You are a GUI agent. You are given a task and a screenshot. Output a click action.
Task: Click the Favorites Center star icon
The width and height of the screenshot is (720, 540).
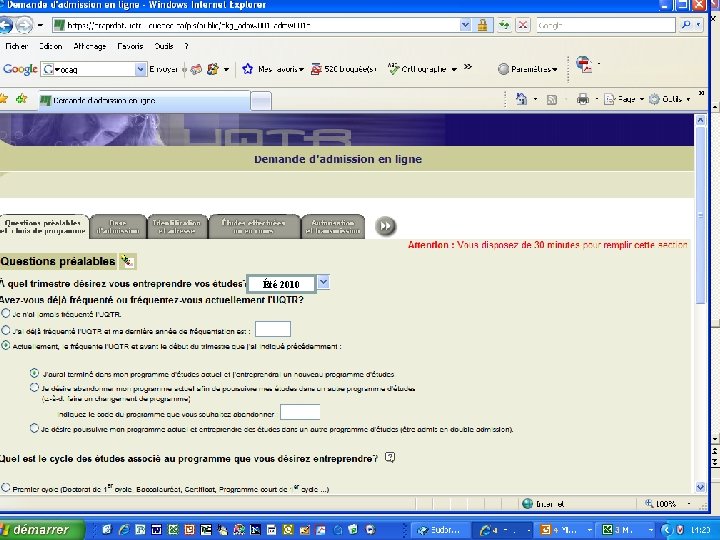coord(4,98)
